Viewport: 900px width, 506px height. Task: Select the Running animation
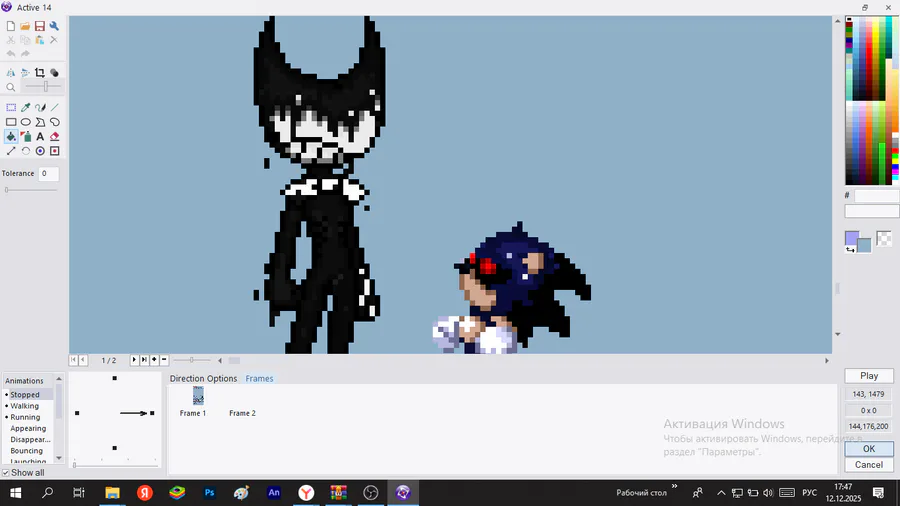point(25,417)
